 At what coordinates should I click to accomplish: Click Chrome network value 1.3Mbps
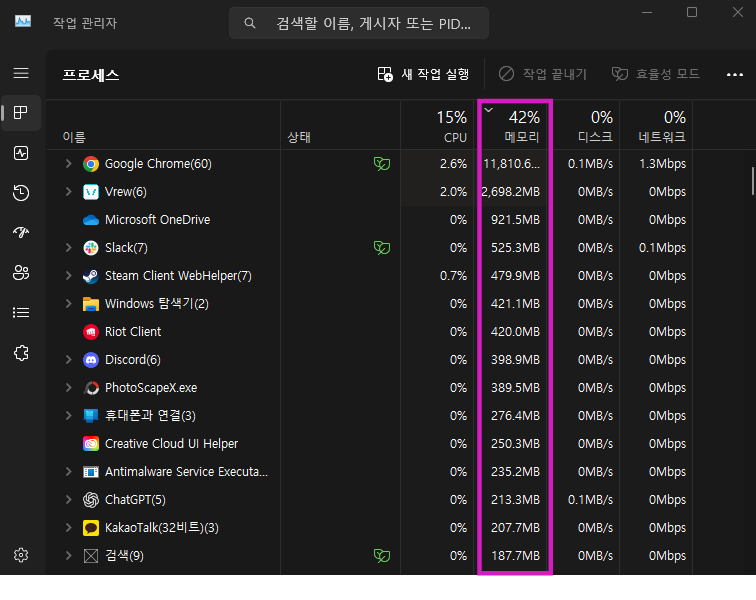662,164
